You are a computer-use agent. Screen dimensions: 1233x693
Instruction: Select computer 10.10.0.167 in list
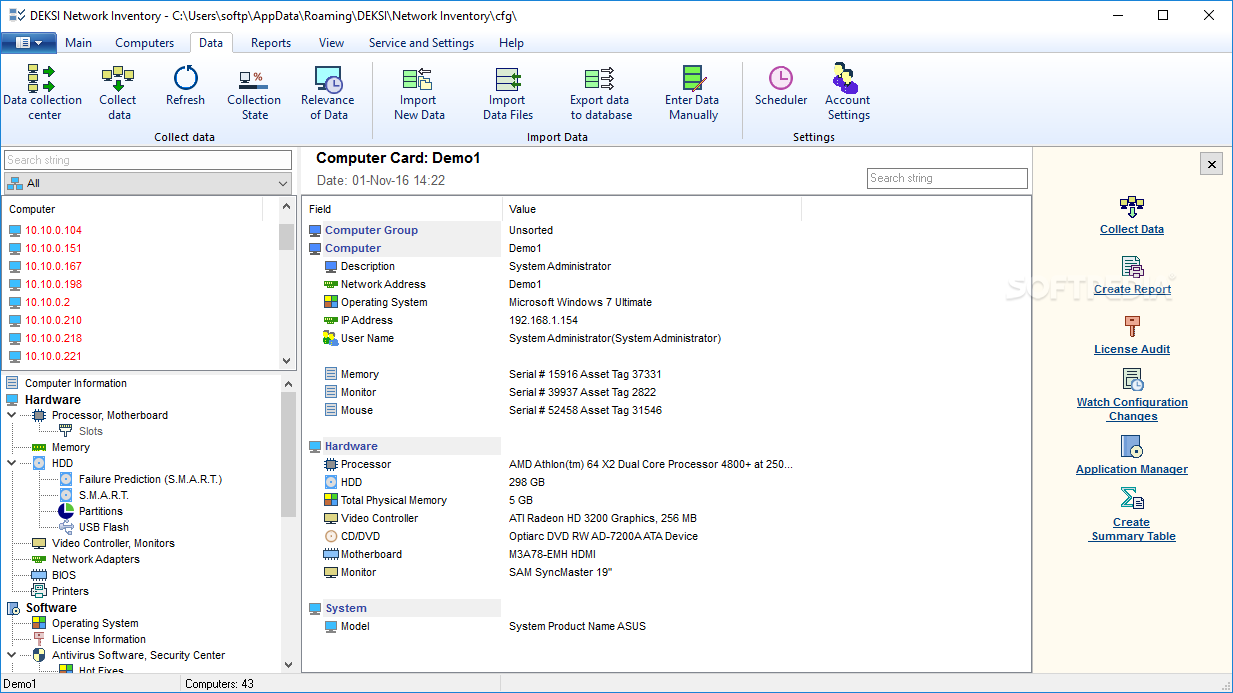coord(54,266)
